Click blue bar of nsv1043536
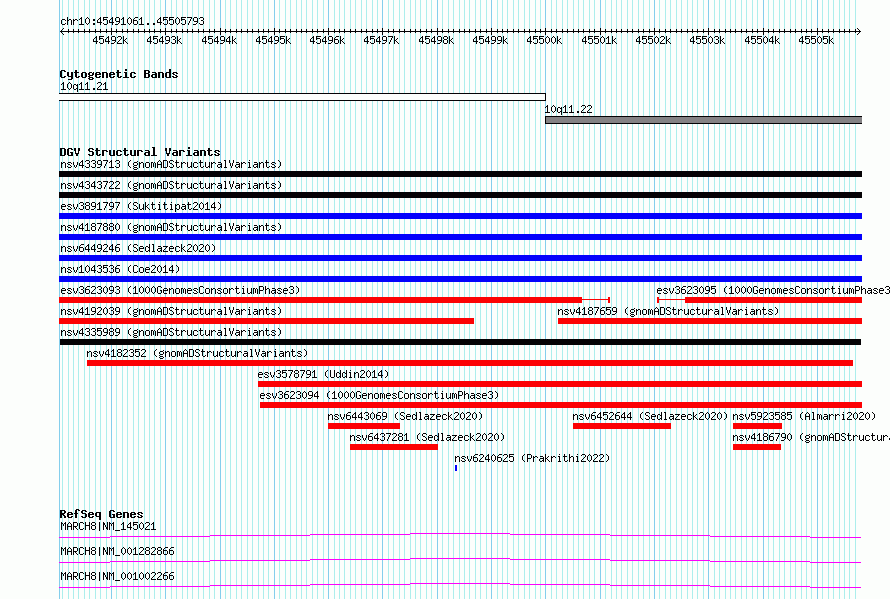 [x=460, y=279]
